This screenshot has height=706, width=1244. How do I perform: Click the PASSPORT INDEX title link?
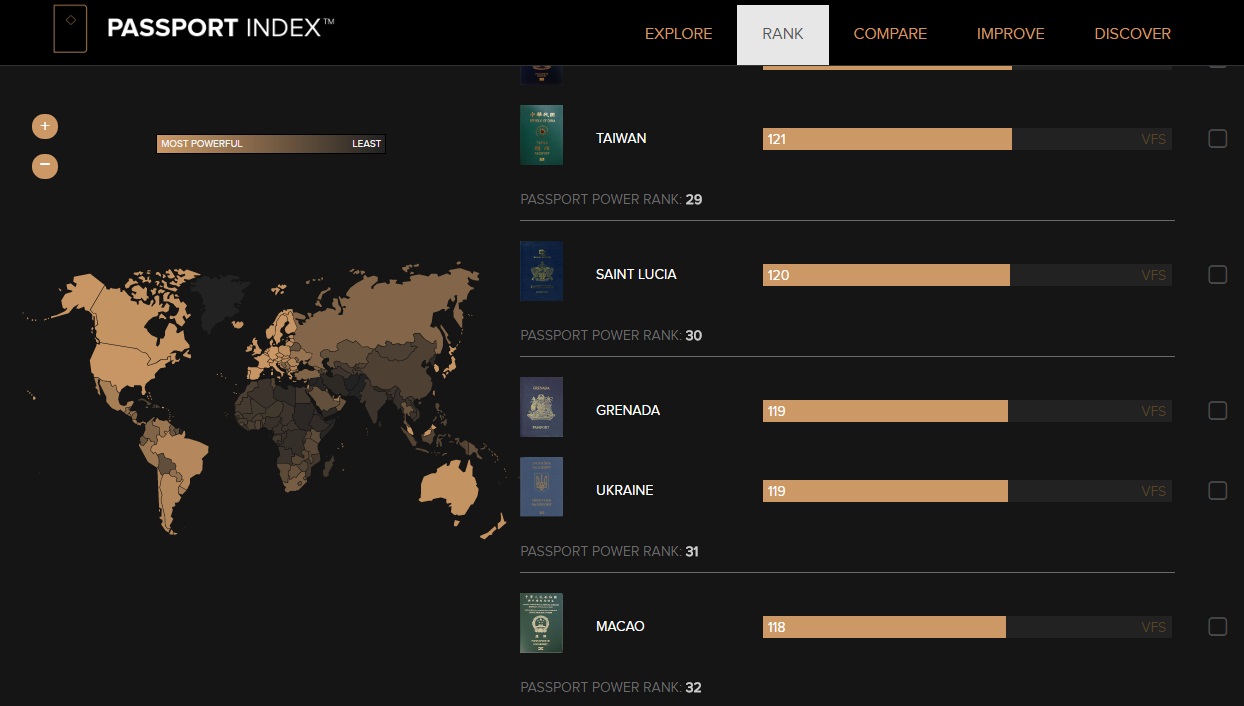[x=221, y=28]
